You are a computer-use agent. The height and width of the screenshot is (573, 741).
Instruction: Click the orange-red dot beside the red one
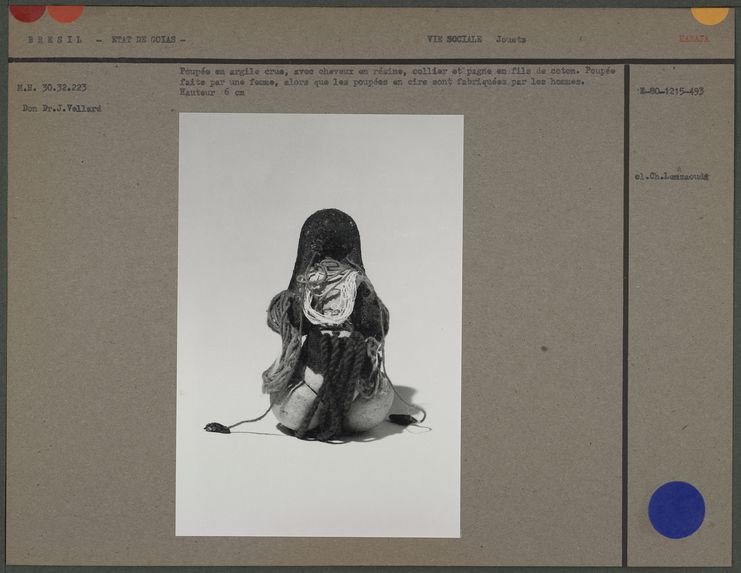coord(65,12)
